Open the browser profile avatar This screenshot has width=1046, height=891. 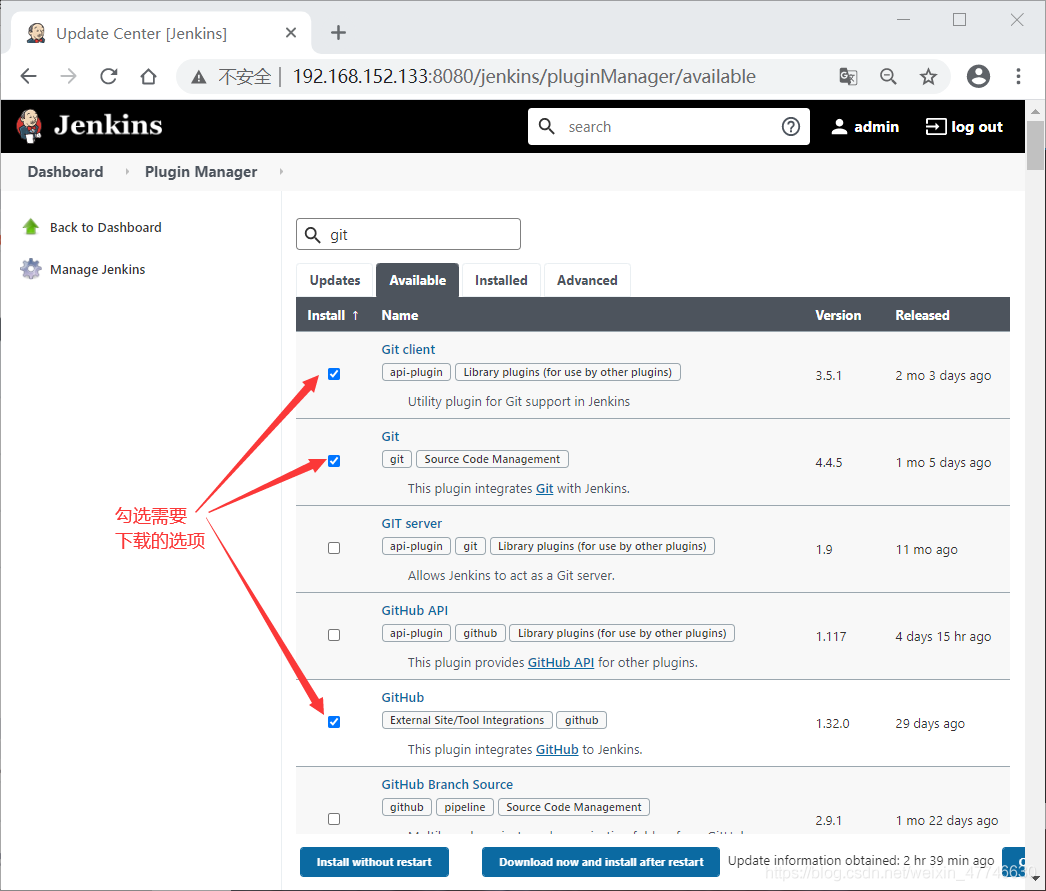tap(978, 76)
